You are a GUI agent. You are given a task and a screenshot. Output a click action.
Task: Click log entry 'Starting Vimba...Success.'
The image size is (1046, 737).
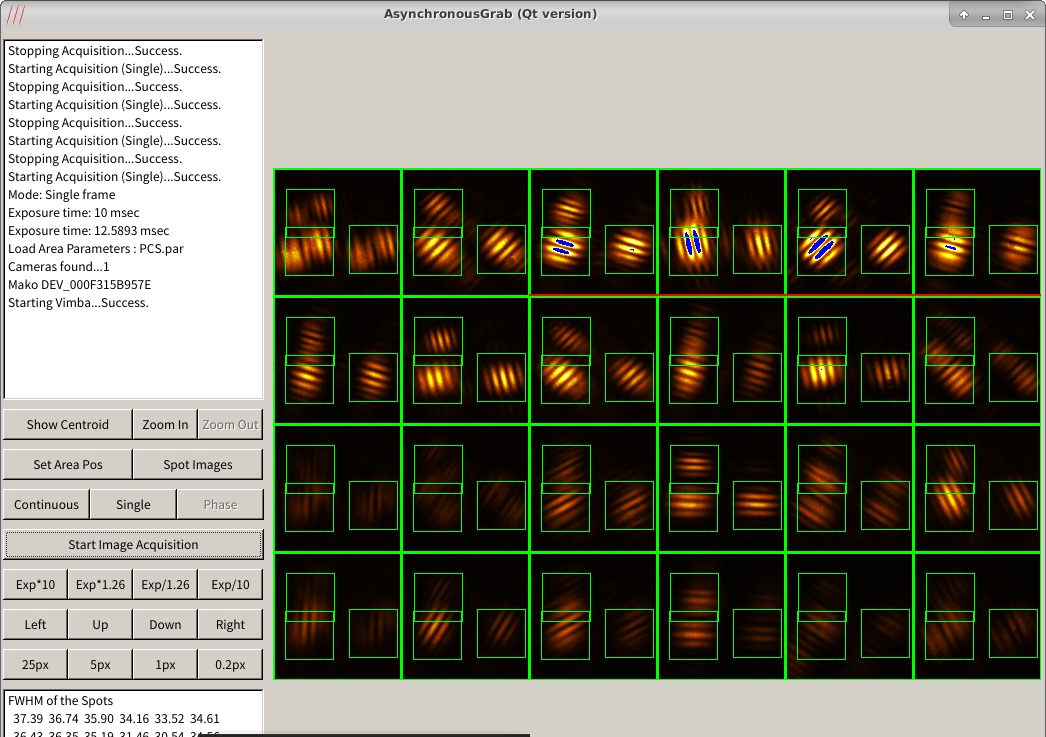click(x=78, y=303)
